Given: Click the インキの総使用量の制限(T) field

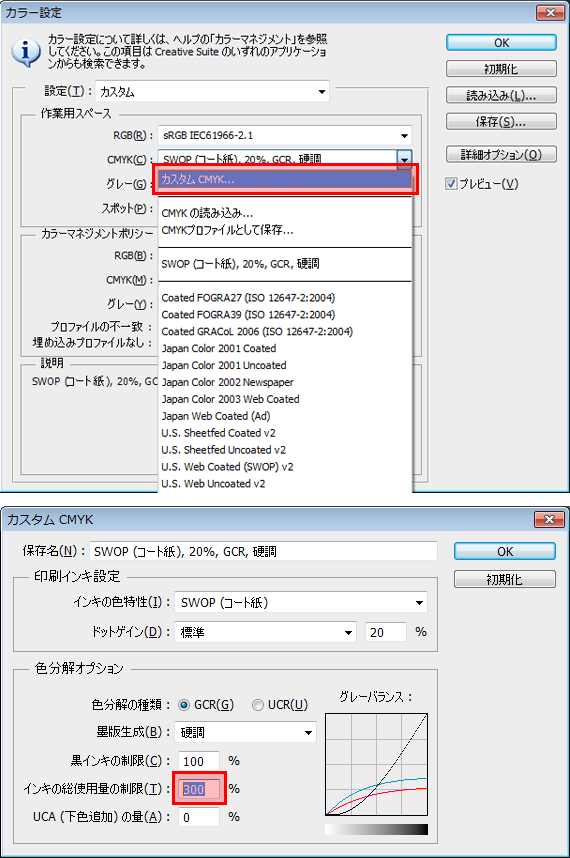Looking at the screenshot, I should 200,789.
